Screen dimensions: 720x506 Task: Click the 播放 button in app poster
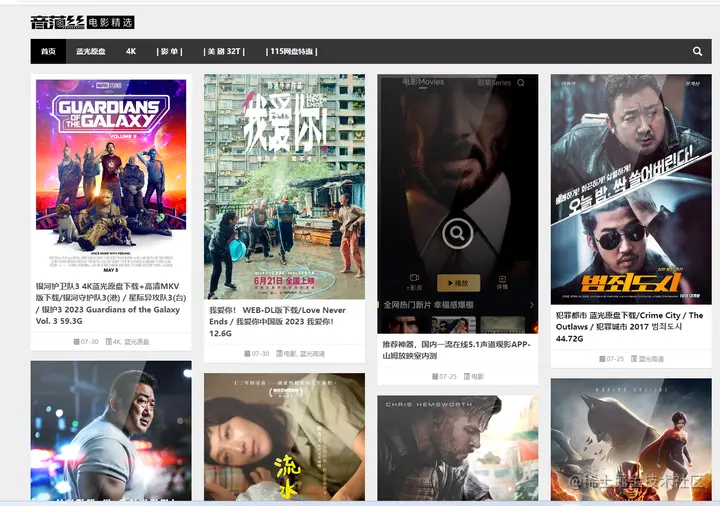pos(458,283)
